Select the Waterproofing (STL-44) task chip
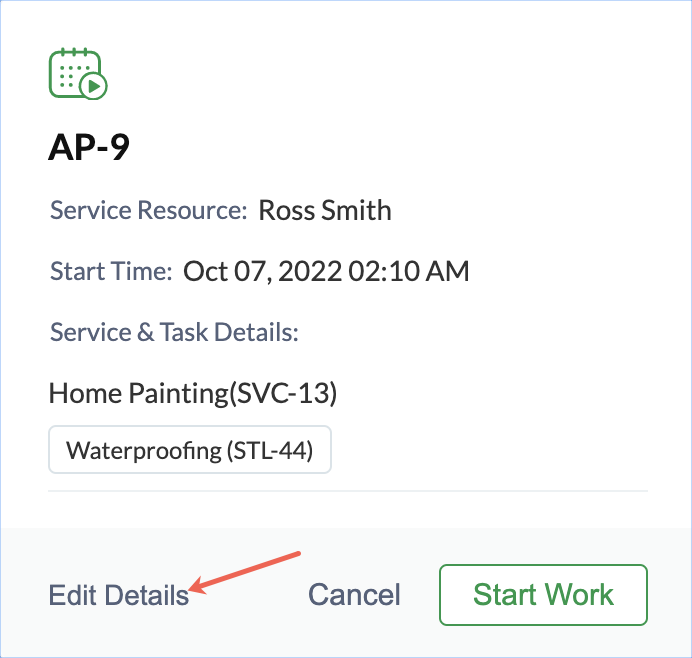692x658 pixels. point(190,451)
